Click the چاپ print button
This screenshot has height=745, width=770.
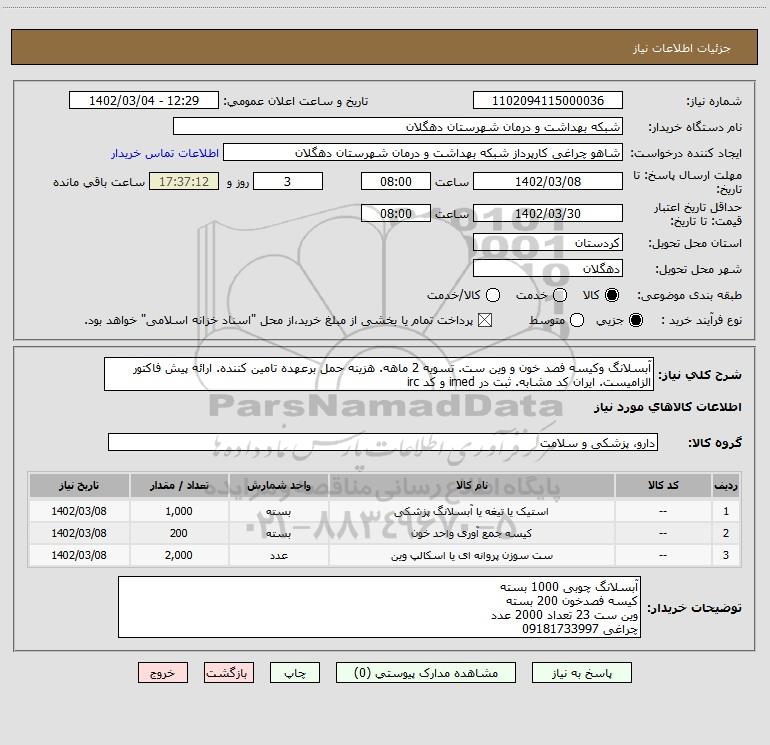[x=295, y=673]
